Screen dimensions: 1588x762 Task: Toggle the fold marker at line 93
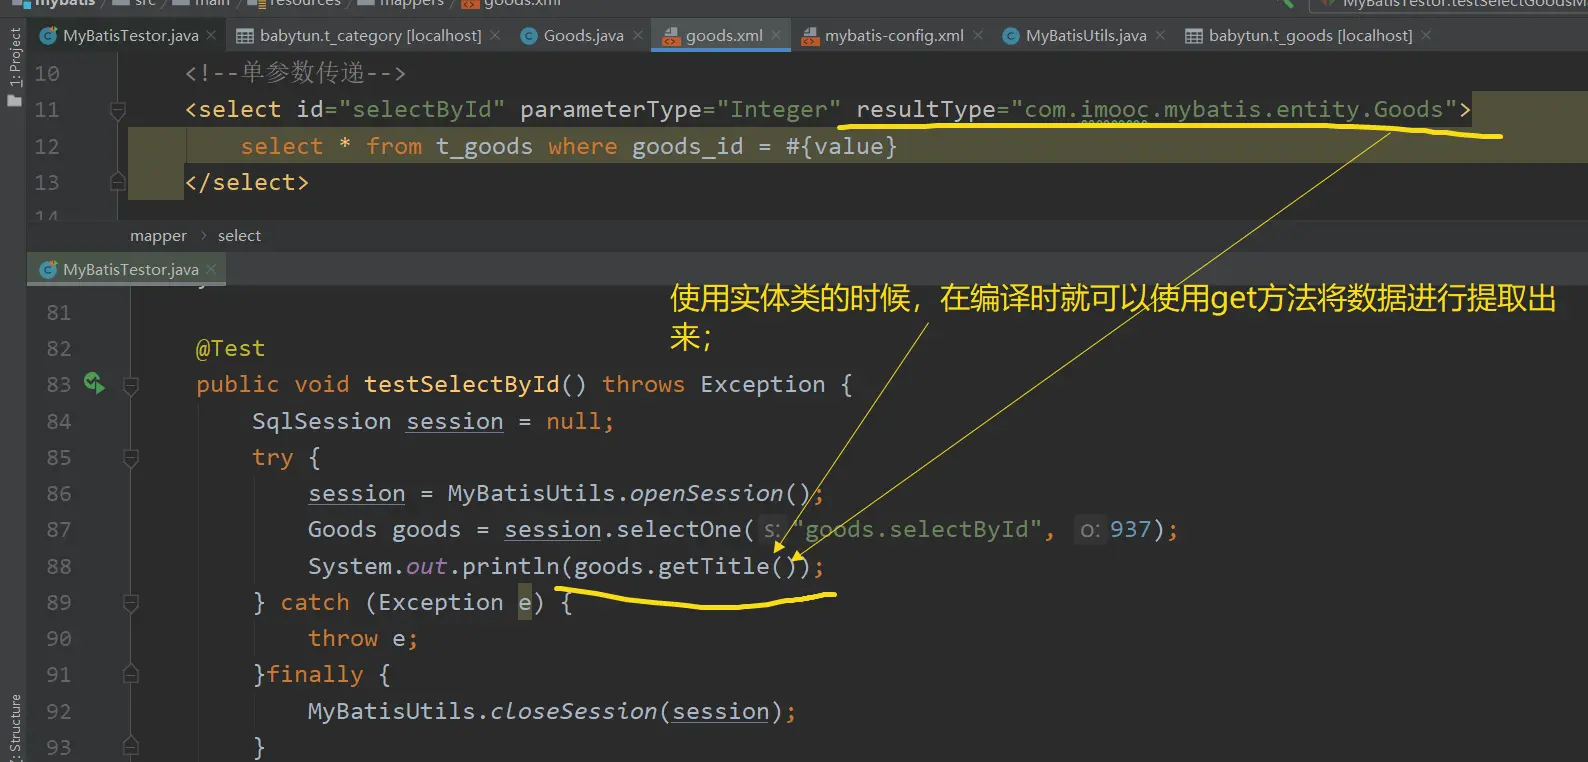[130, 747]
